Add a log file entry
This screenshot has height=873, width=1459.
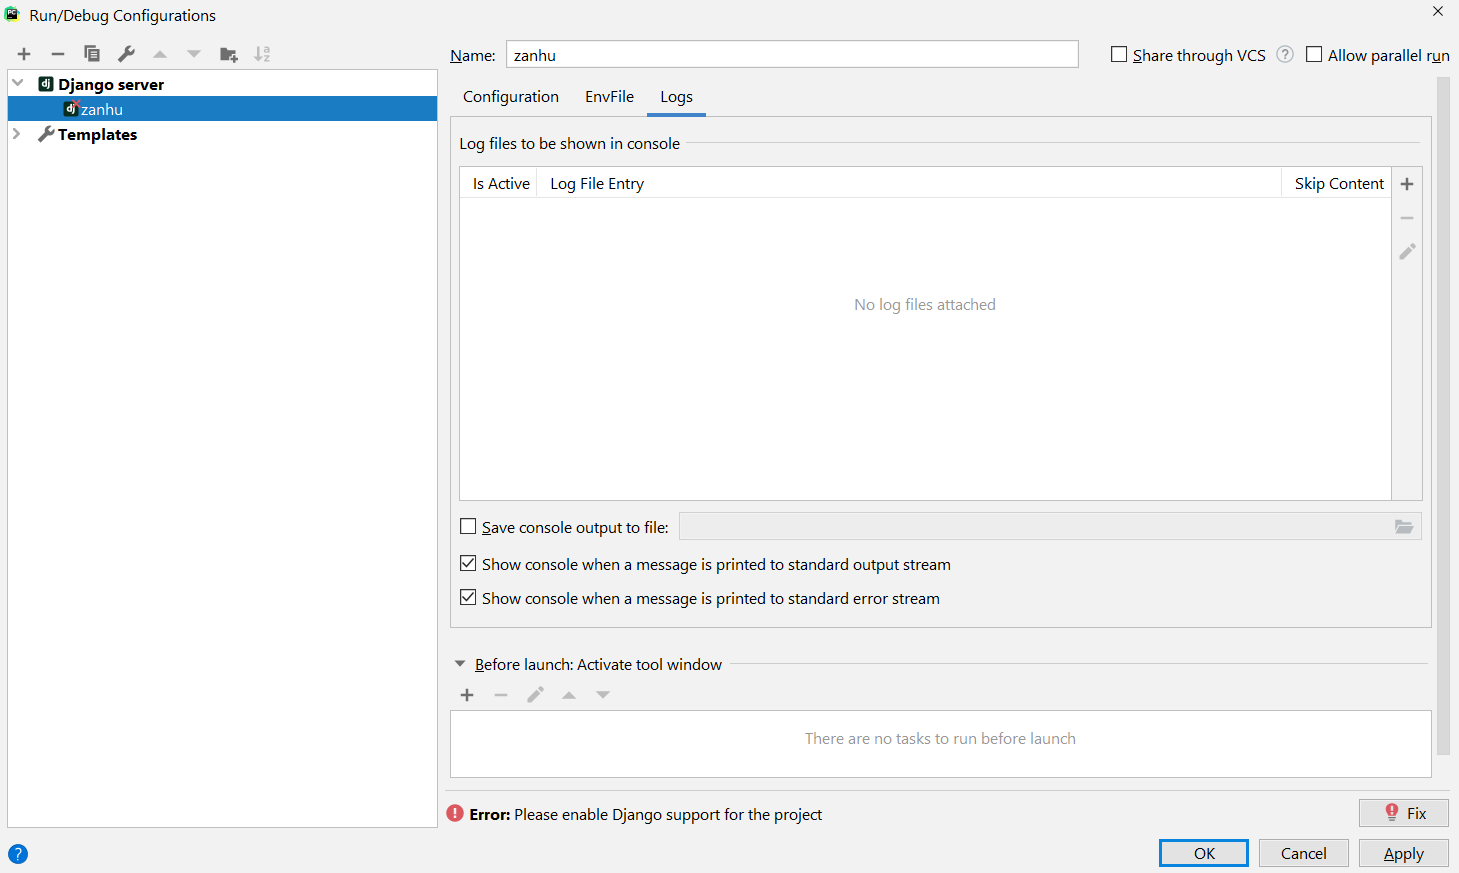point(1407,184)
